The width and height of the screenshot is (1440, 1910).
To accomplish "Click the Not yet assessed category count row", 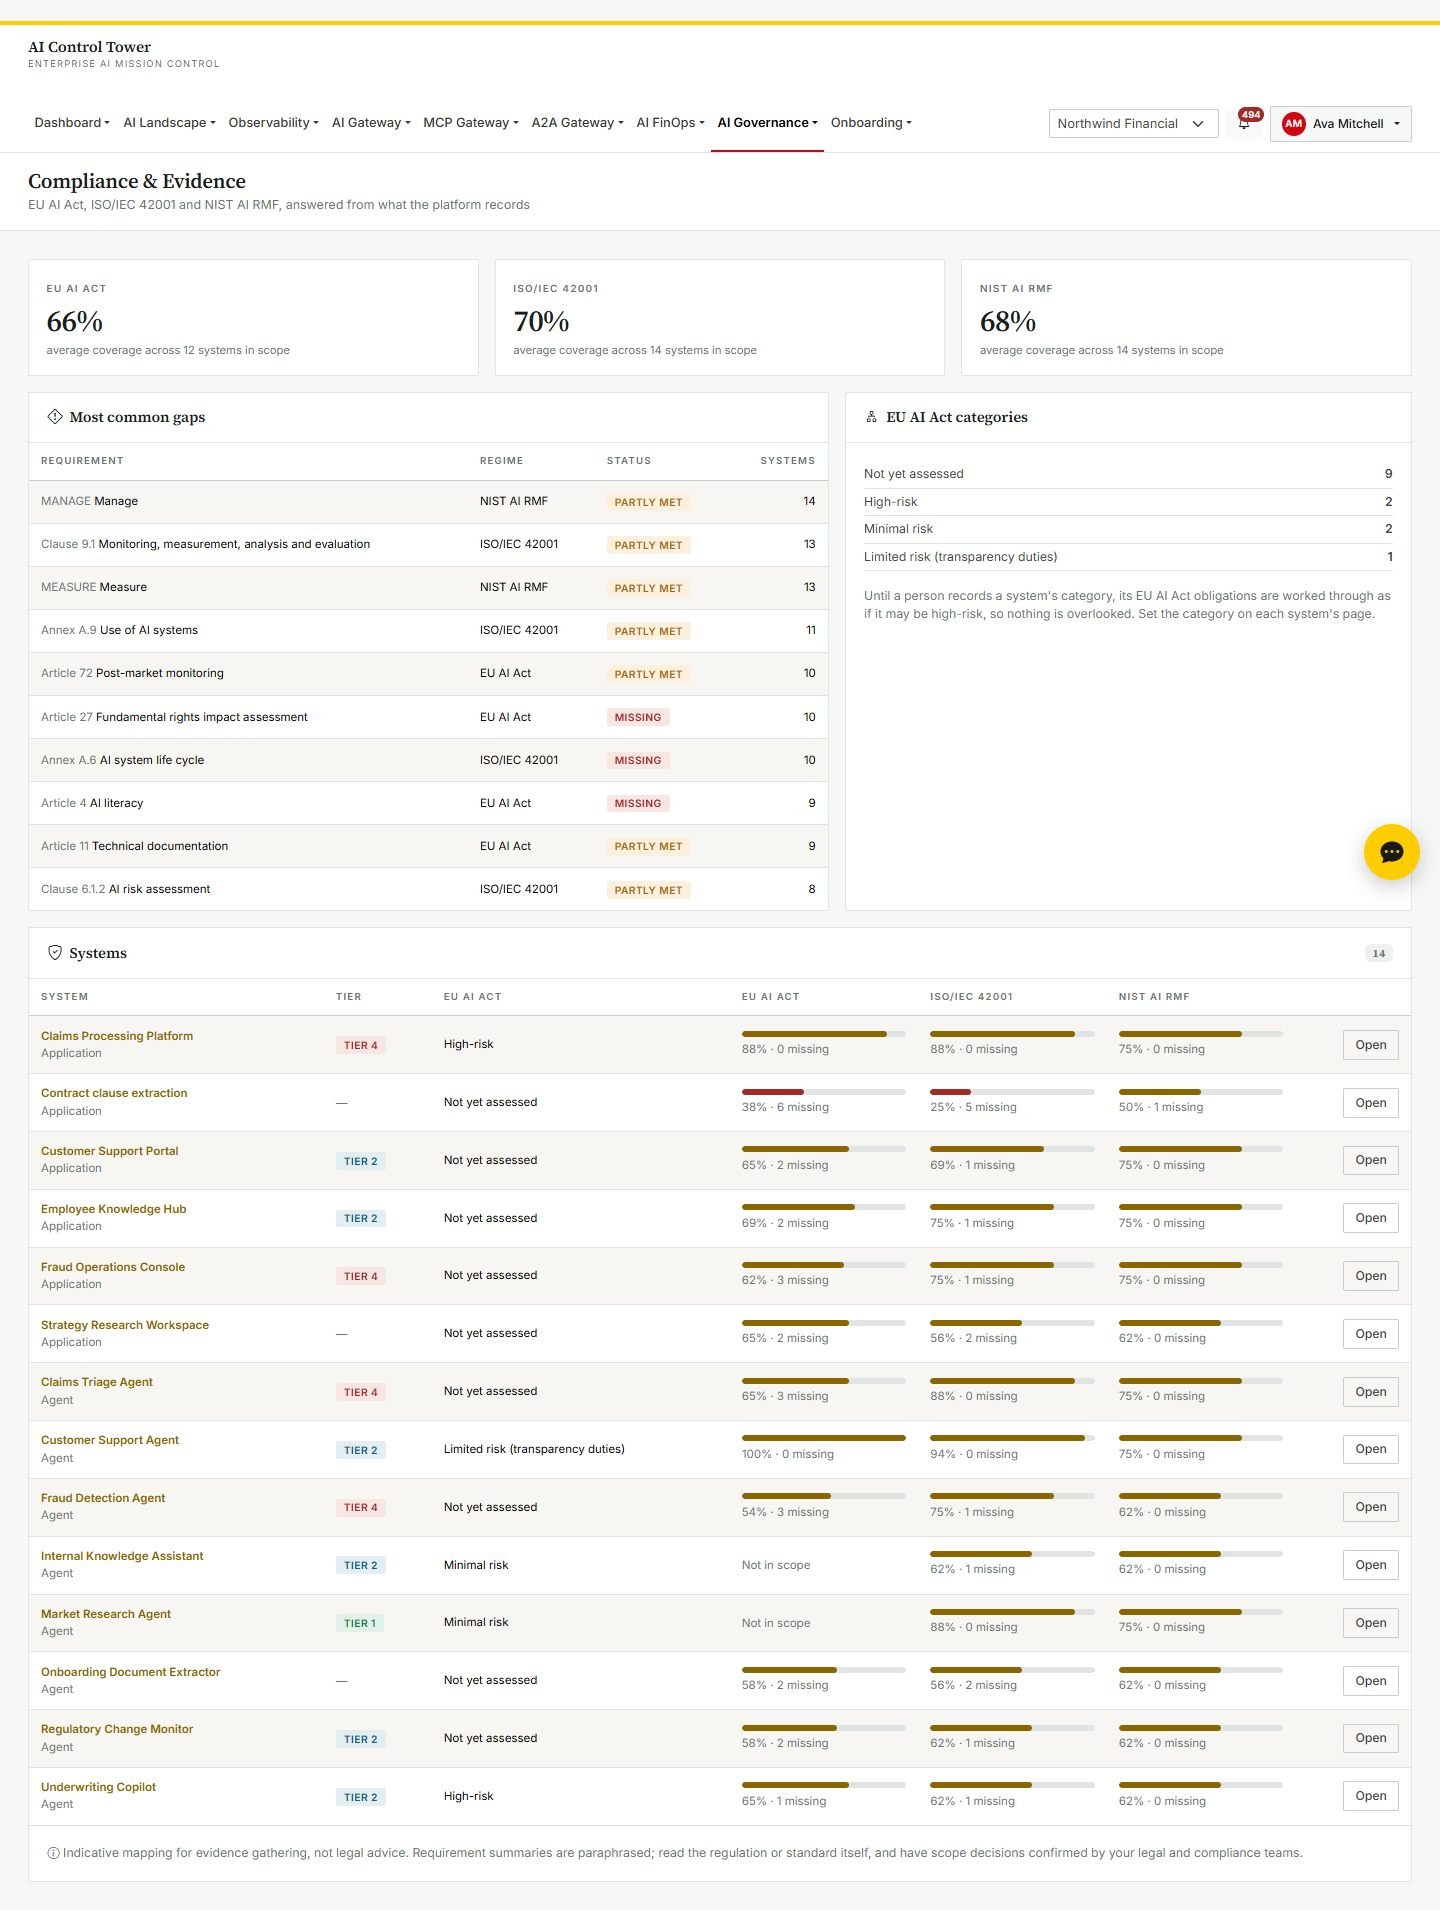I will click(x=1128, y=474).
